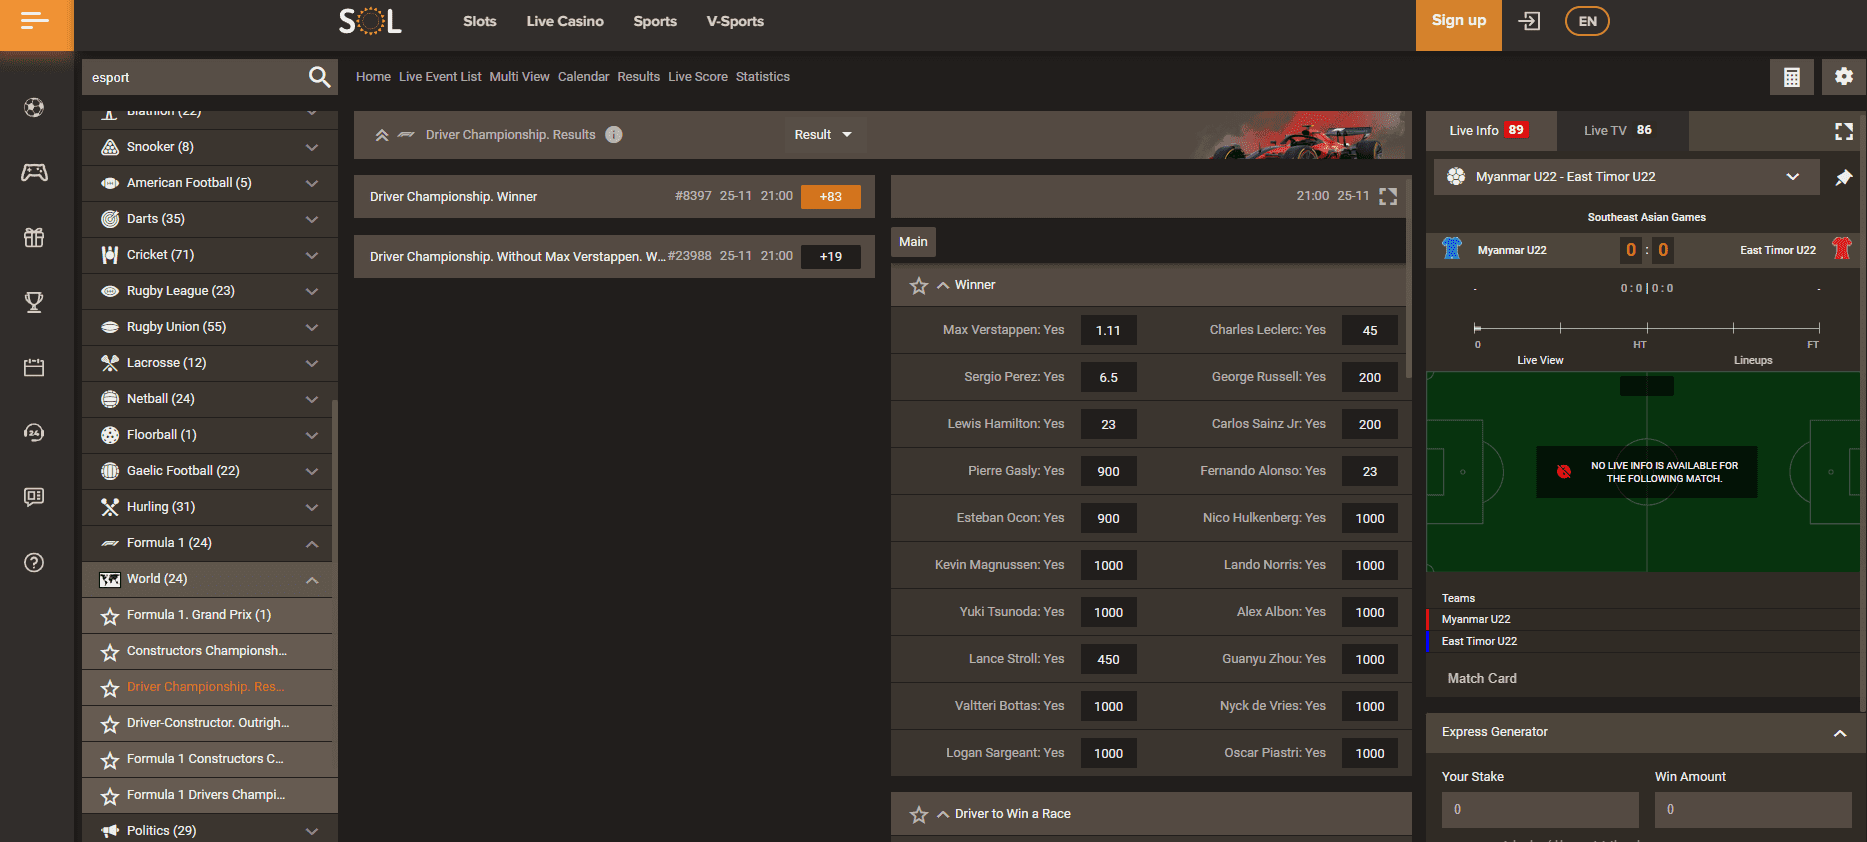The width and height of the screenshot is (1867, 842).
Task: Open +83 markets for Driver Championship Winner
Action: [830, 196]
